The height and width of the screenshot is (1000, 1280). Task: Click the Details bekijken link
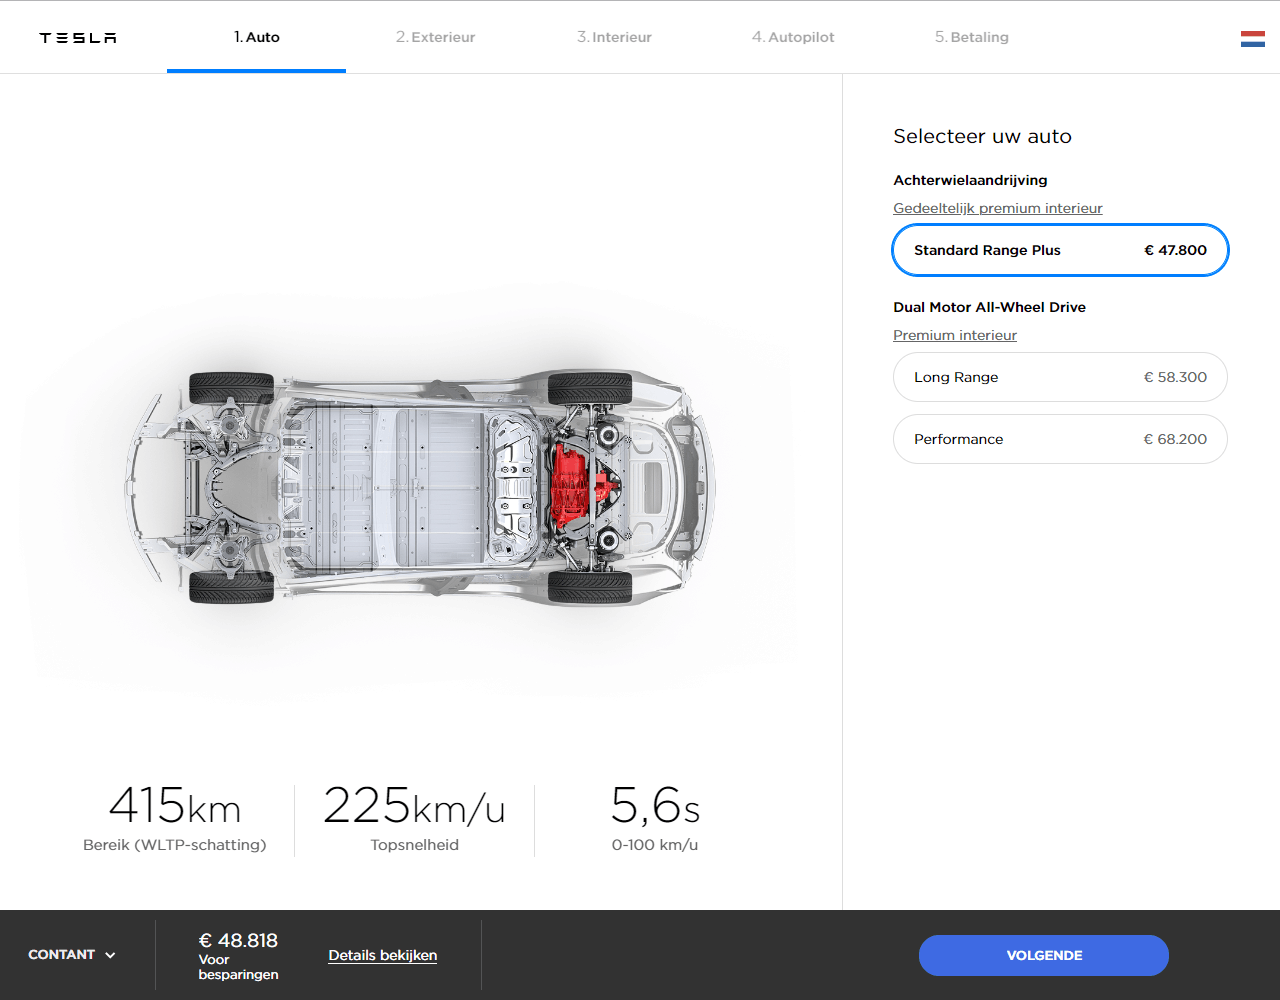pos(383,955)
